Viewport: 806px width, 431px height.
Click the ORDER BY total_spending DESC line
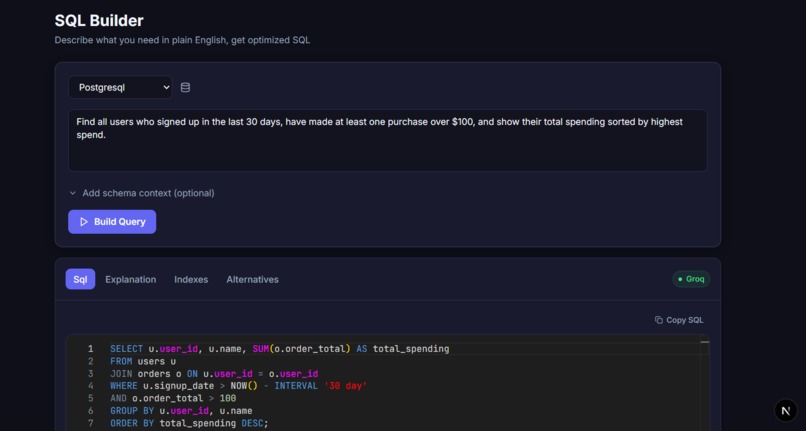pos(189,423)
